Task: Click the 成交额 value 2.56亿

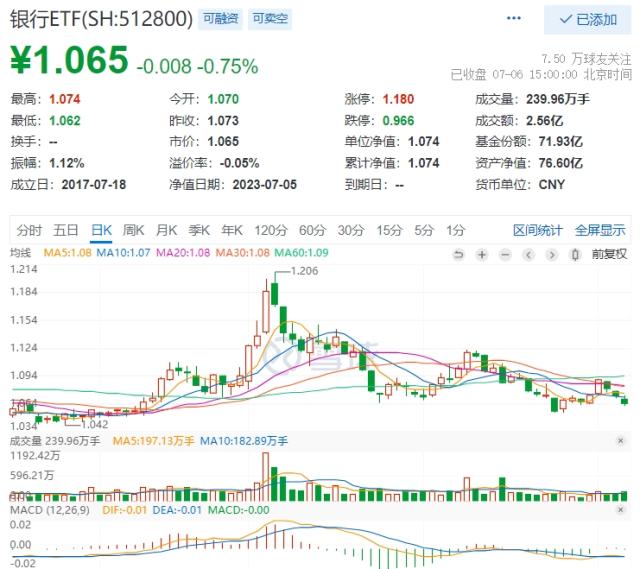Action: point(544,121)
